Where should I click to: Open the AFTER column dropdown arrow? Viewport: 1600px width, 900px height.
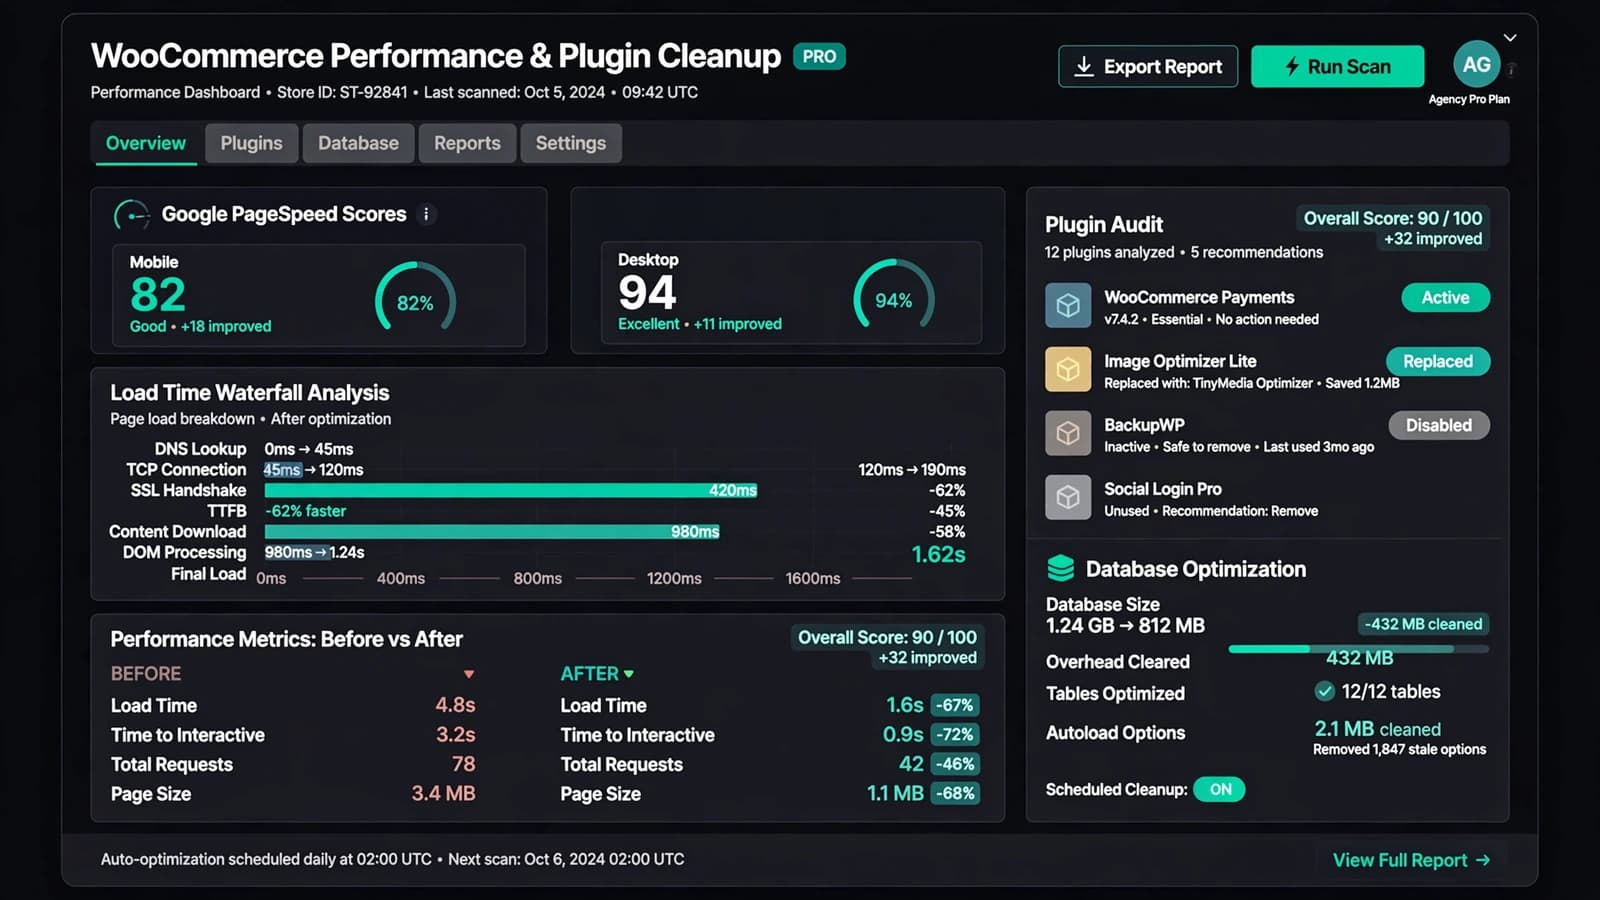point(628,674)
